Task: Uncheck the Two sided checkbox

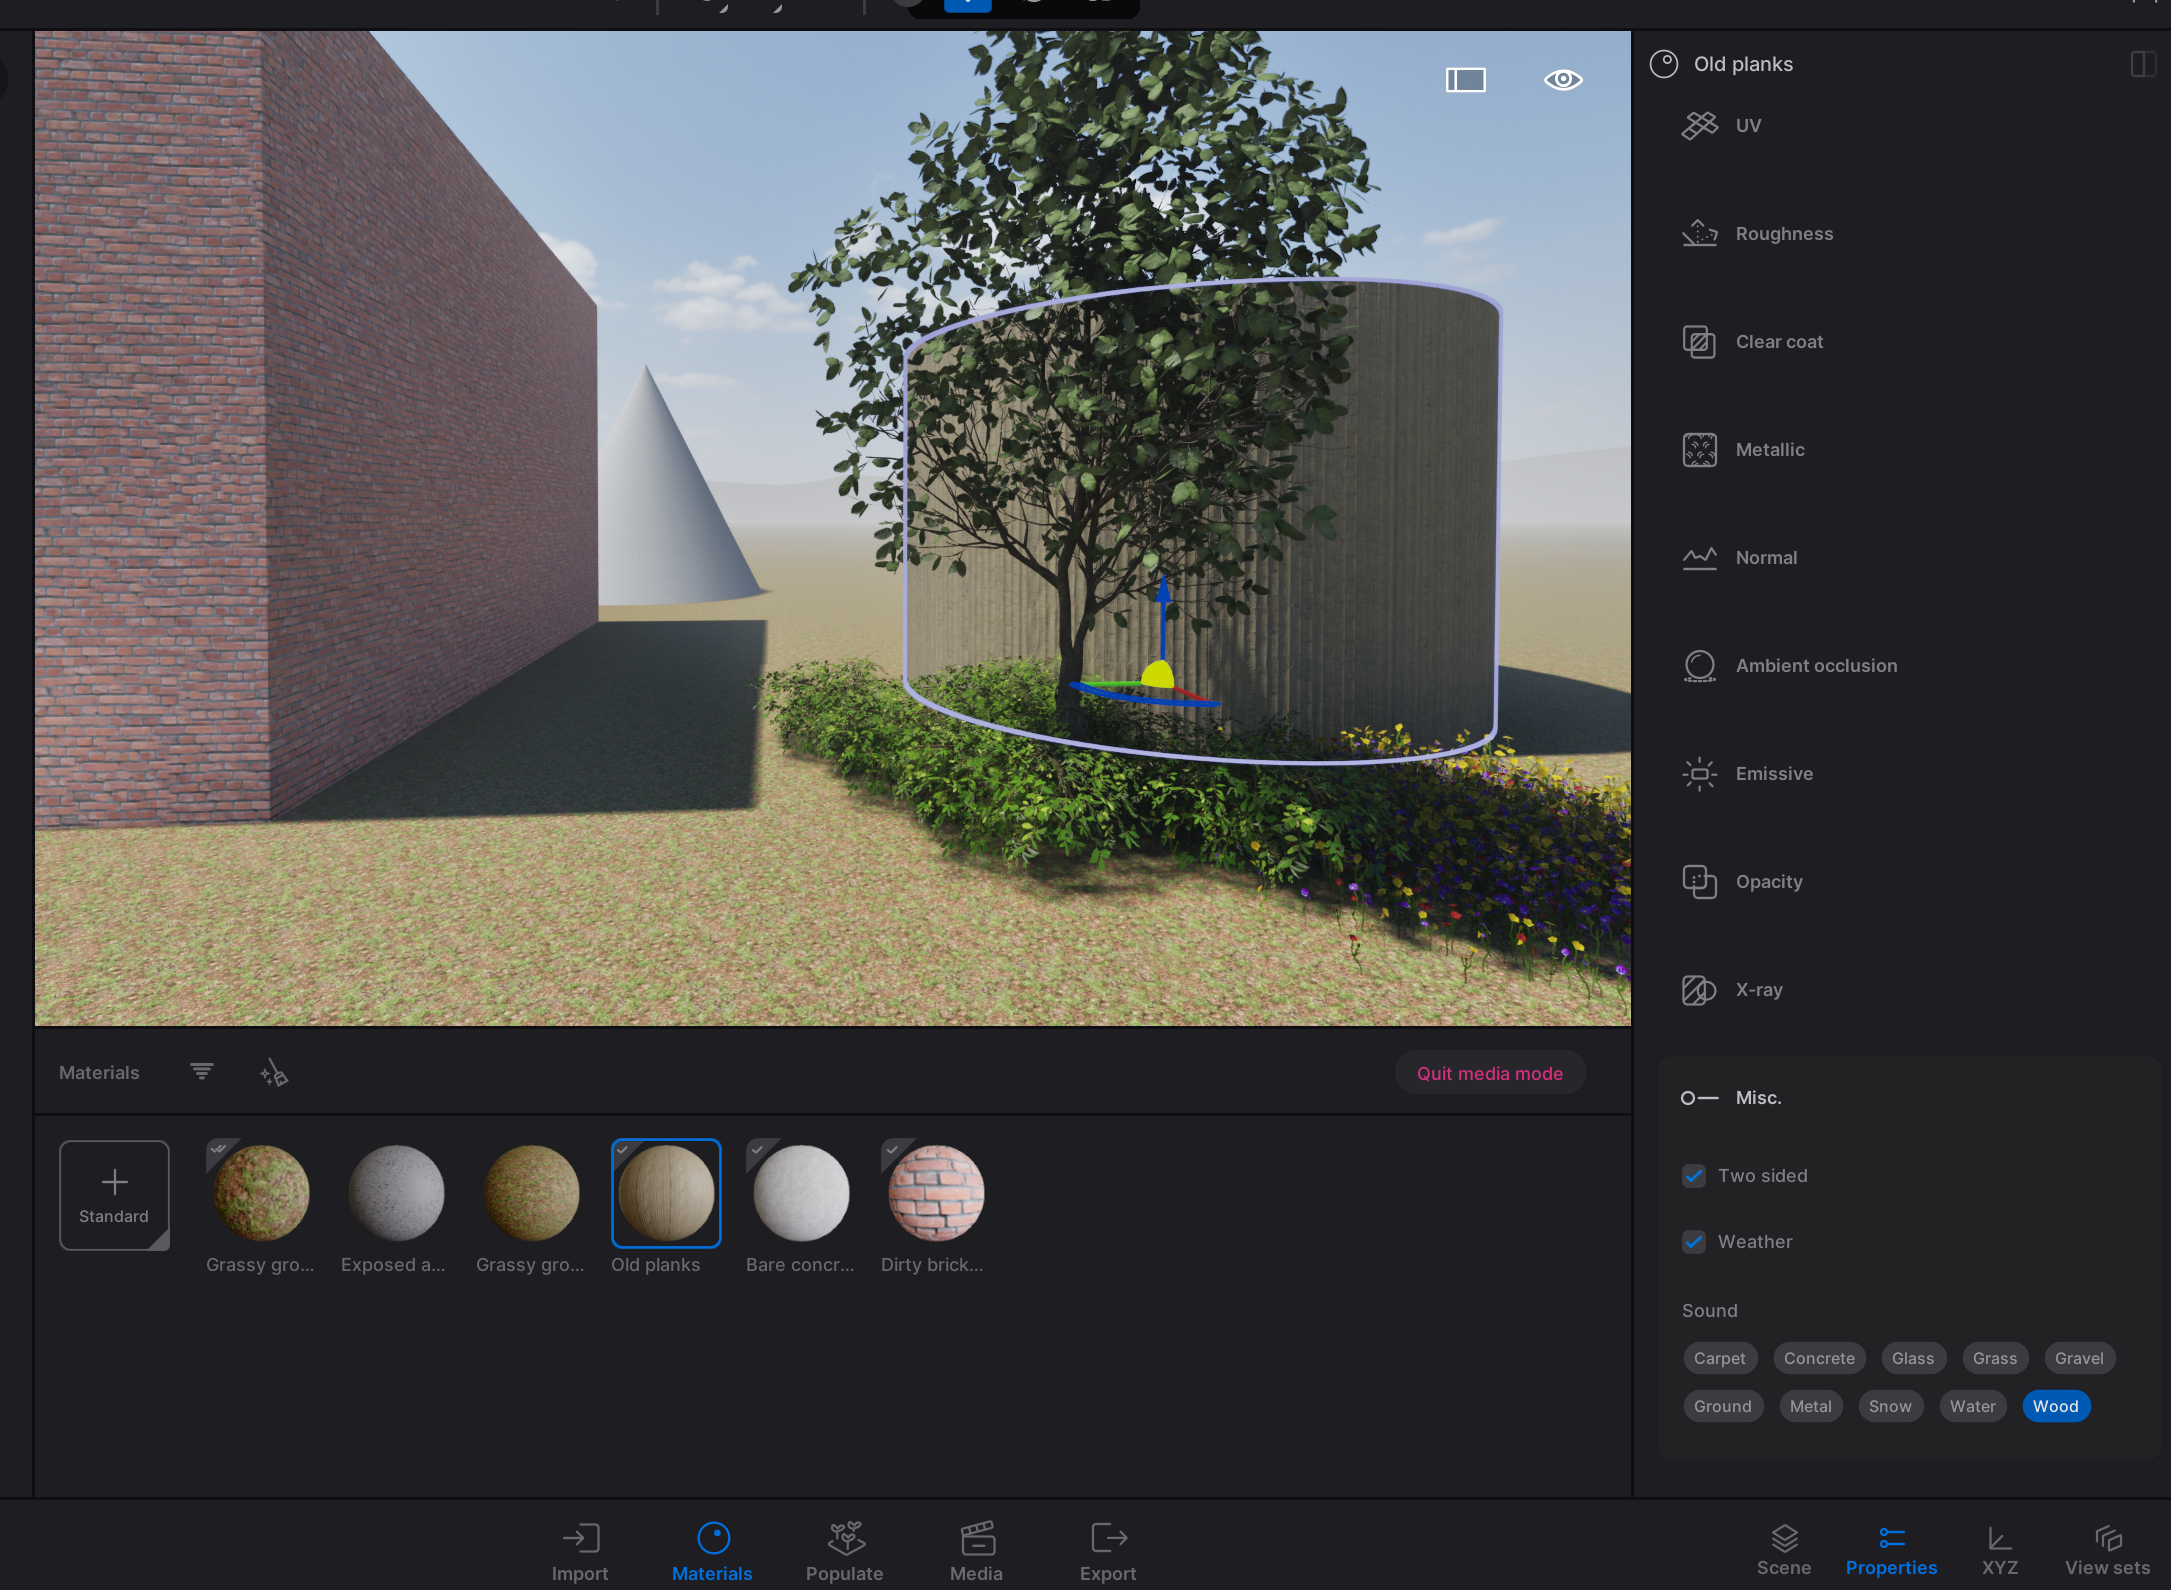Action: coord(1693,1176)
